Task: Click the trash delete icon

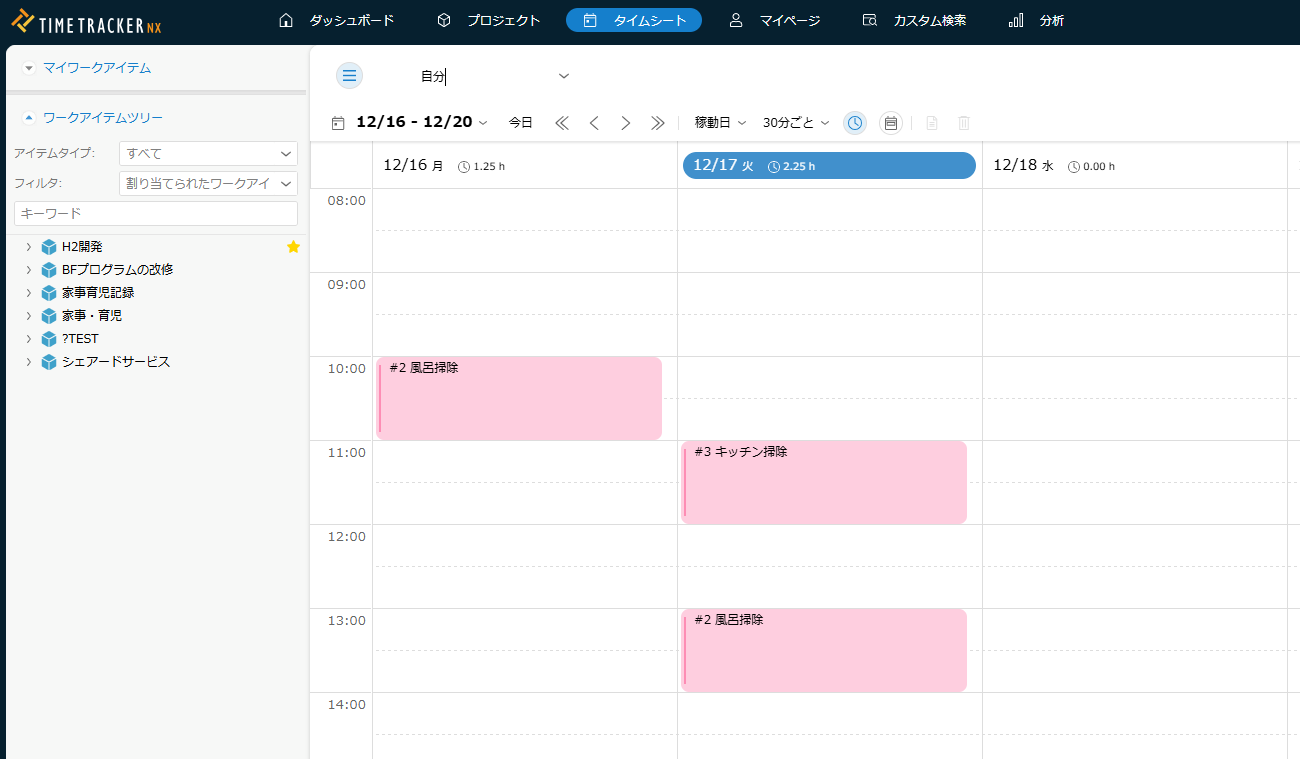Action: click(x=964, y=123)
